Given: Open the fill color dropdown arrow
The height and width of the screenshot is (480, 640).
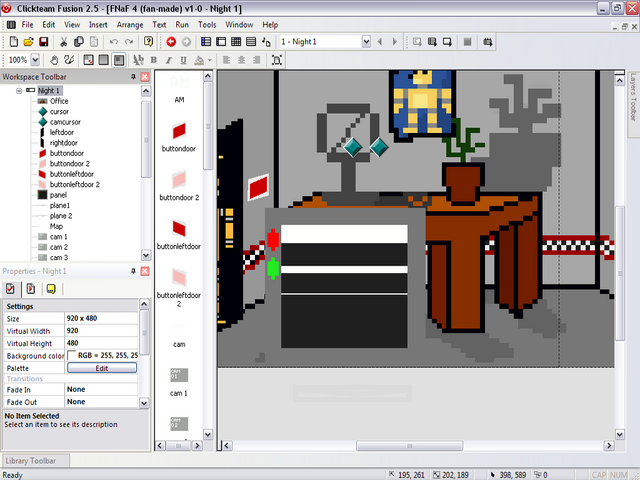Looking at the screenshot, I should [210, 60].
